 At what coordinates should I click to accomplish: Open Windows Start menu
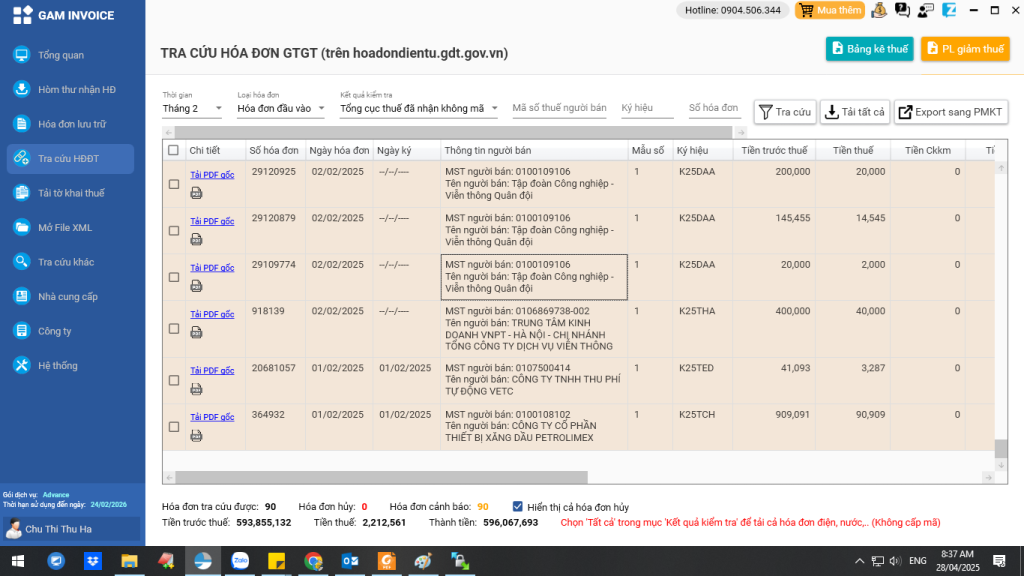18,561
